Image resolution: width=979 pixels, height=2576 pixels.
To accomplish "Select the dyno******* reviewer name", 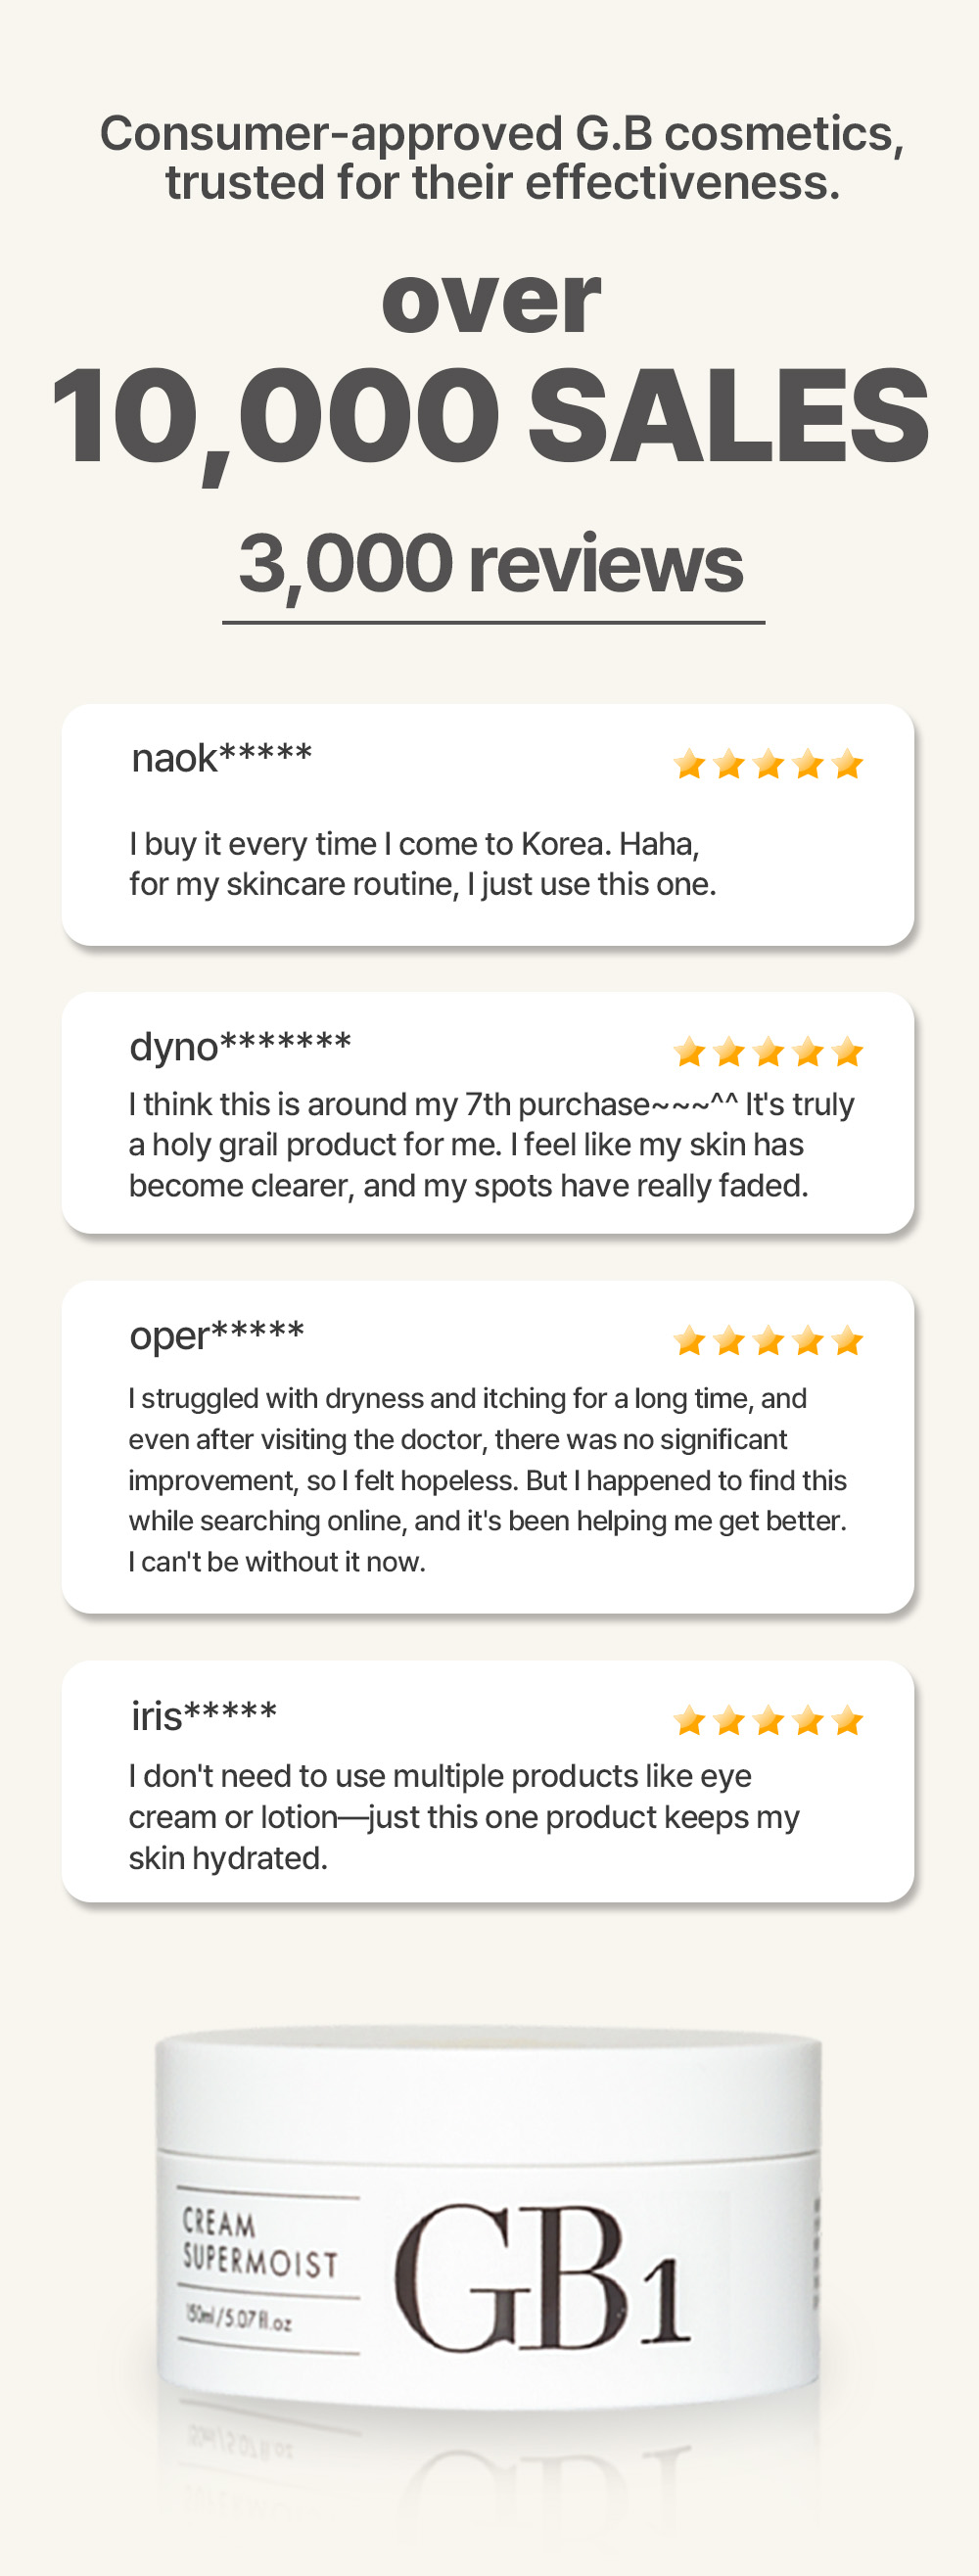I will click(x=240, y=1047).
